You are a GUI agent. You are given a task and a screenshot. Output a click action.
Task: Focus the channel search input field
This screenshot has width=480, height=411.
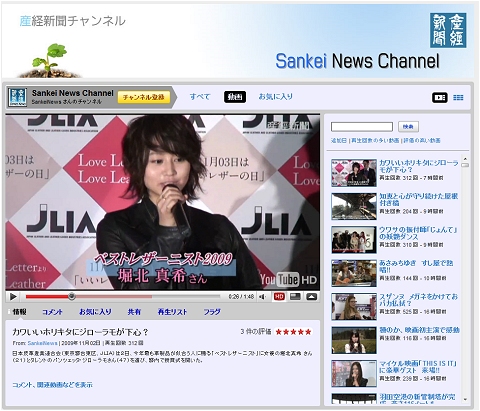[x=362, y=127]
